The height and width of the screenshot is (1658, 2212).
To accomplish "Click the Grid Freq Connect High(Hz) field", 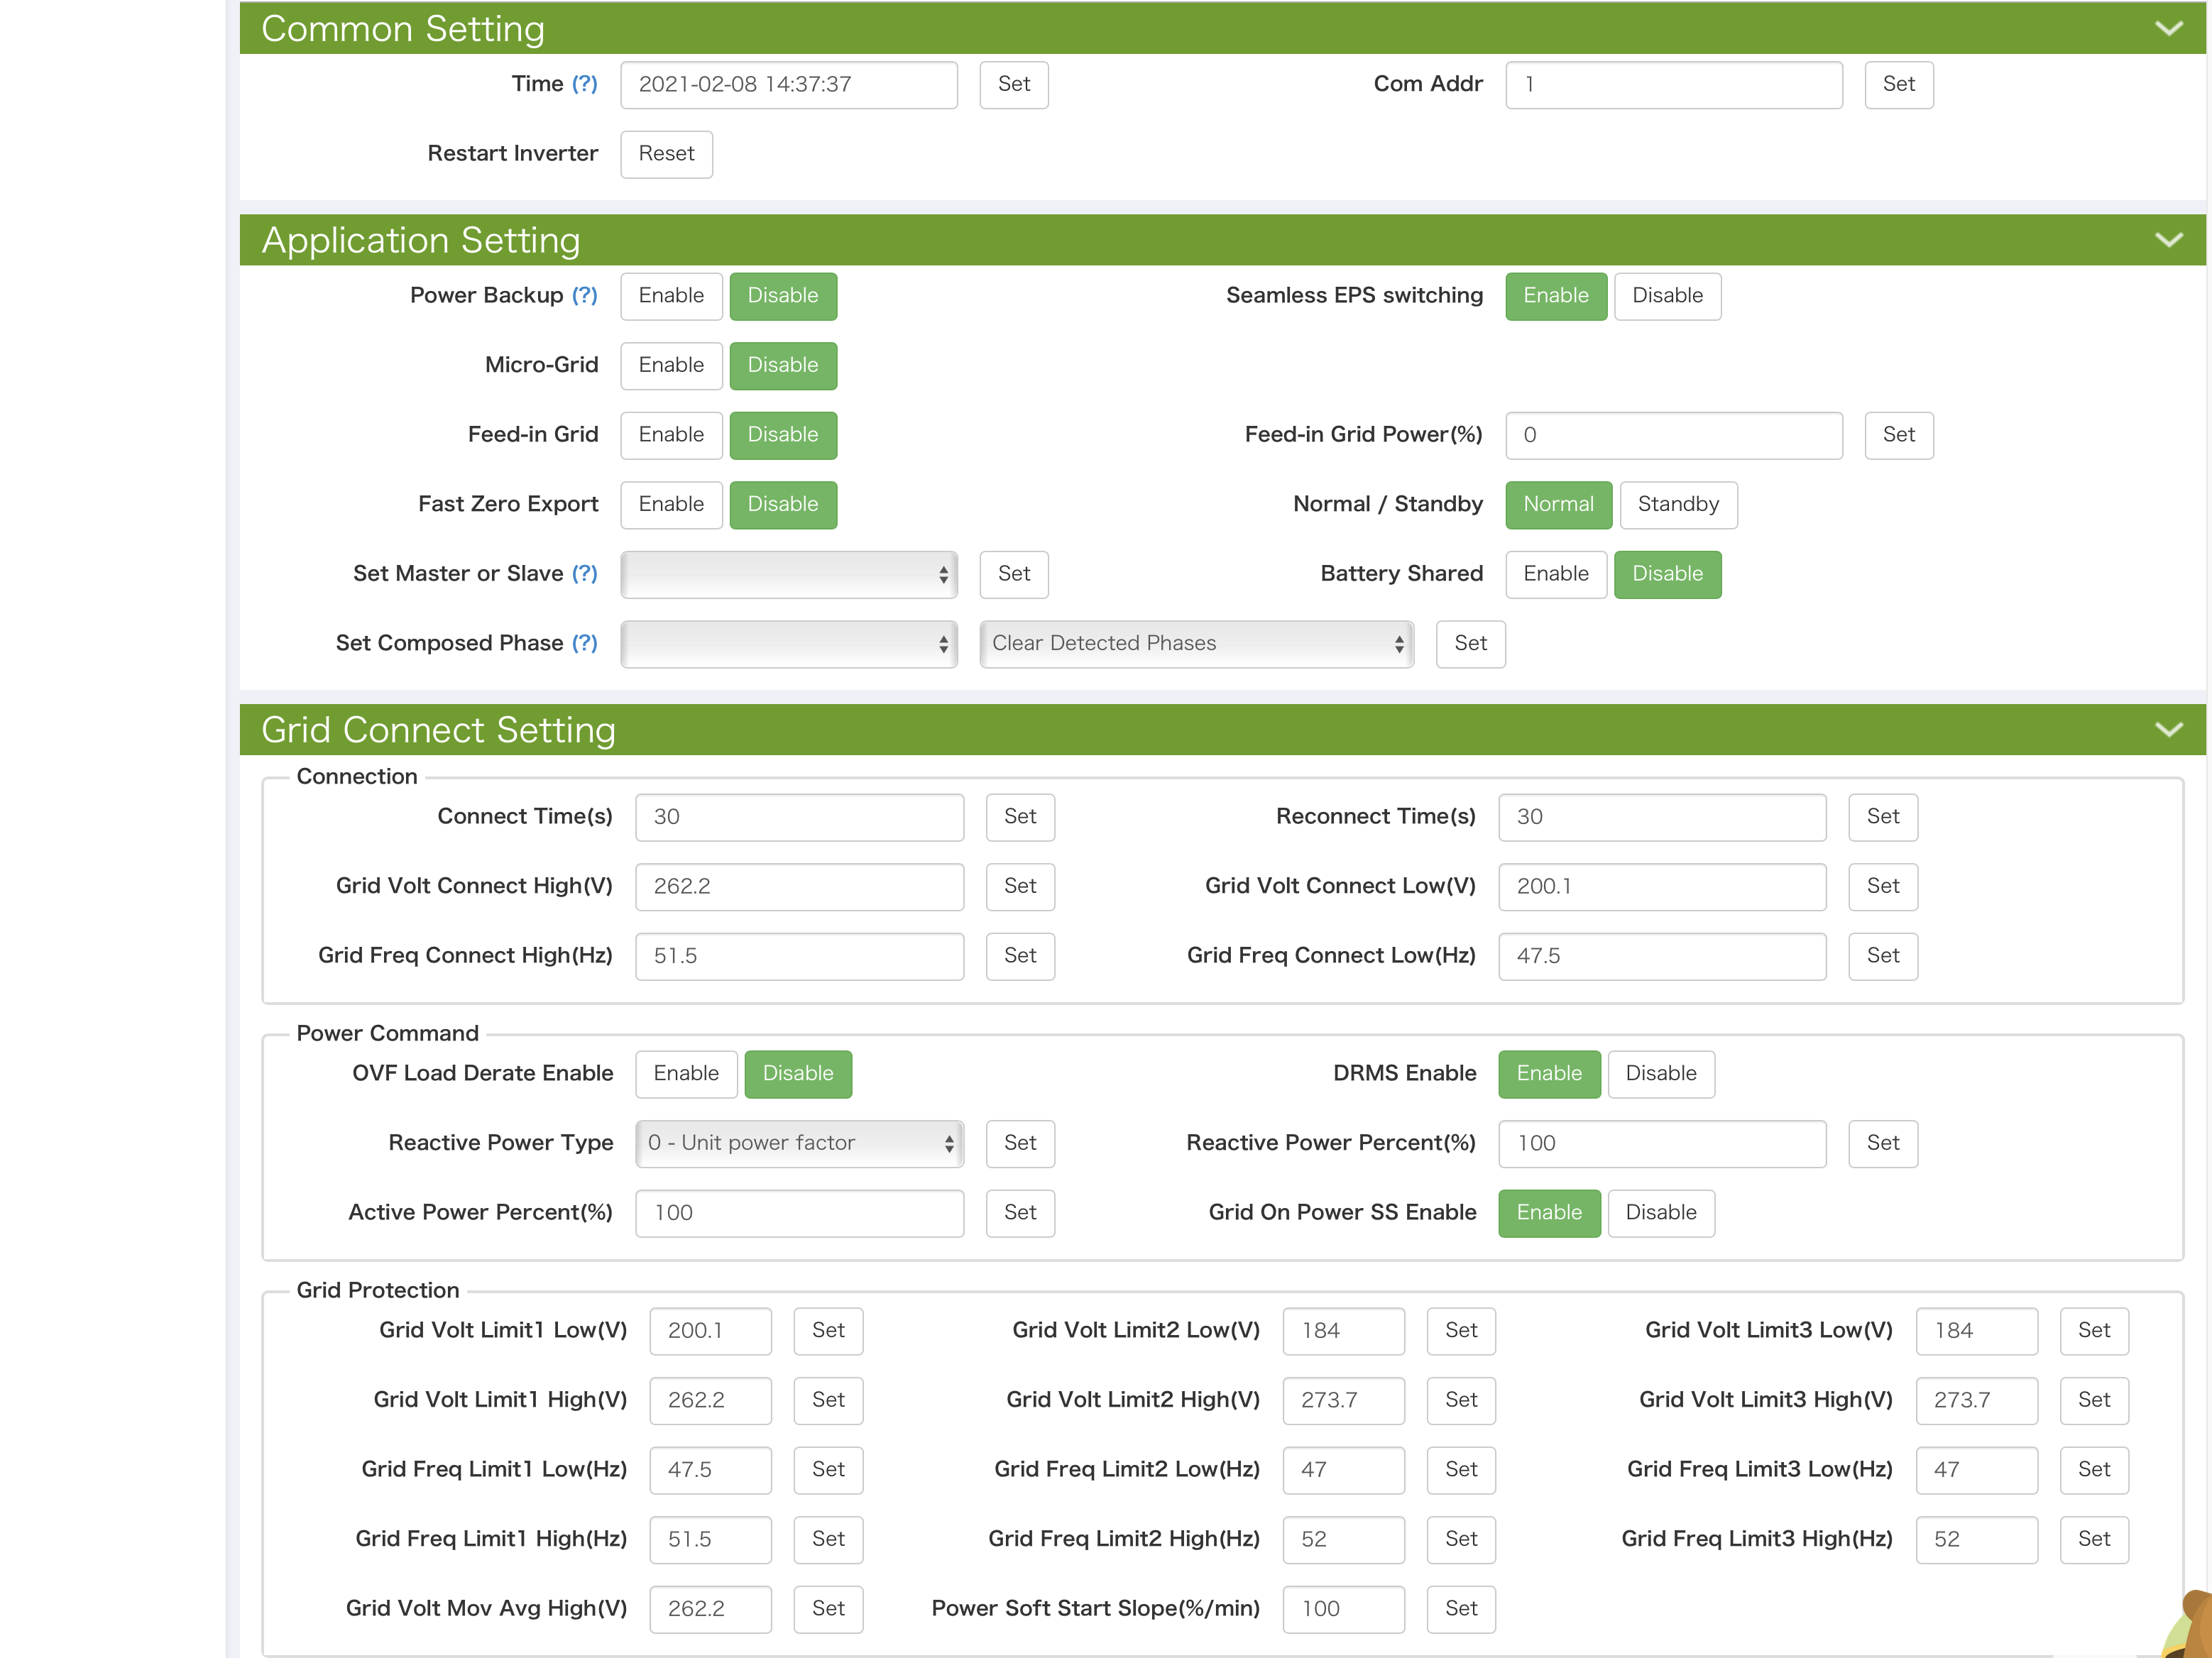I will (800, 956).
